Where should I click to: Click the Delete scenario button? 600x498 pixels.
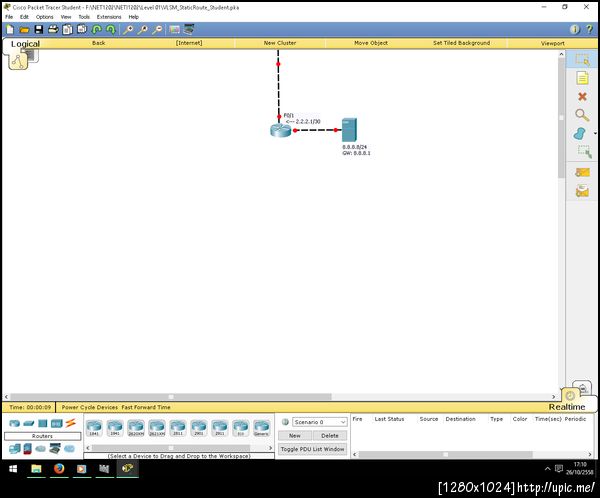[330, 436]
